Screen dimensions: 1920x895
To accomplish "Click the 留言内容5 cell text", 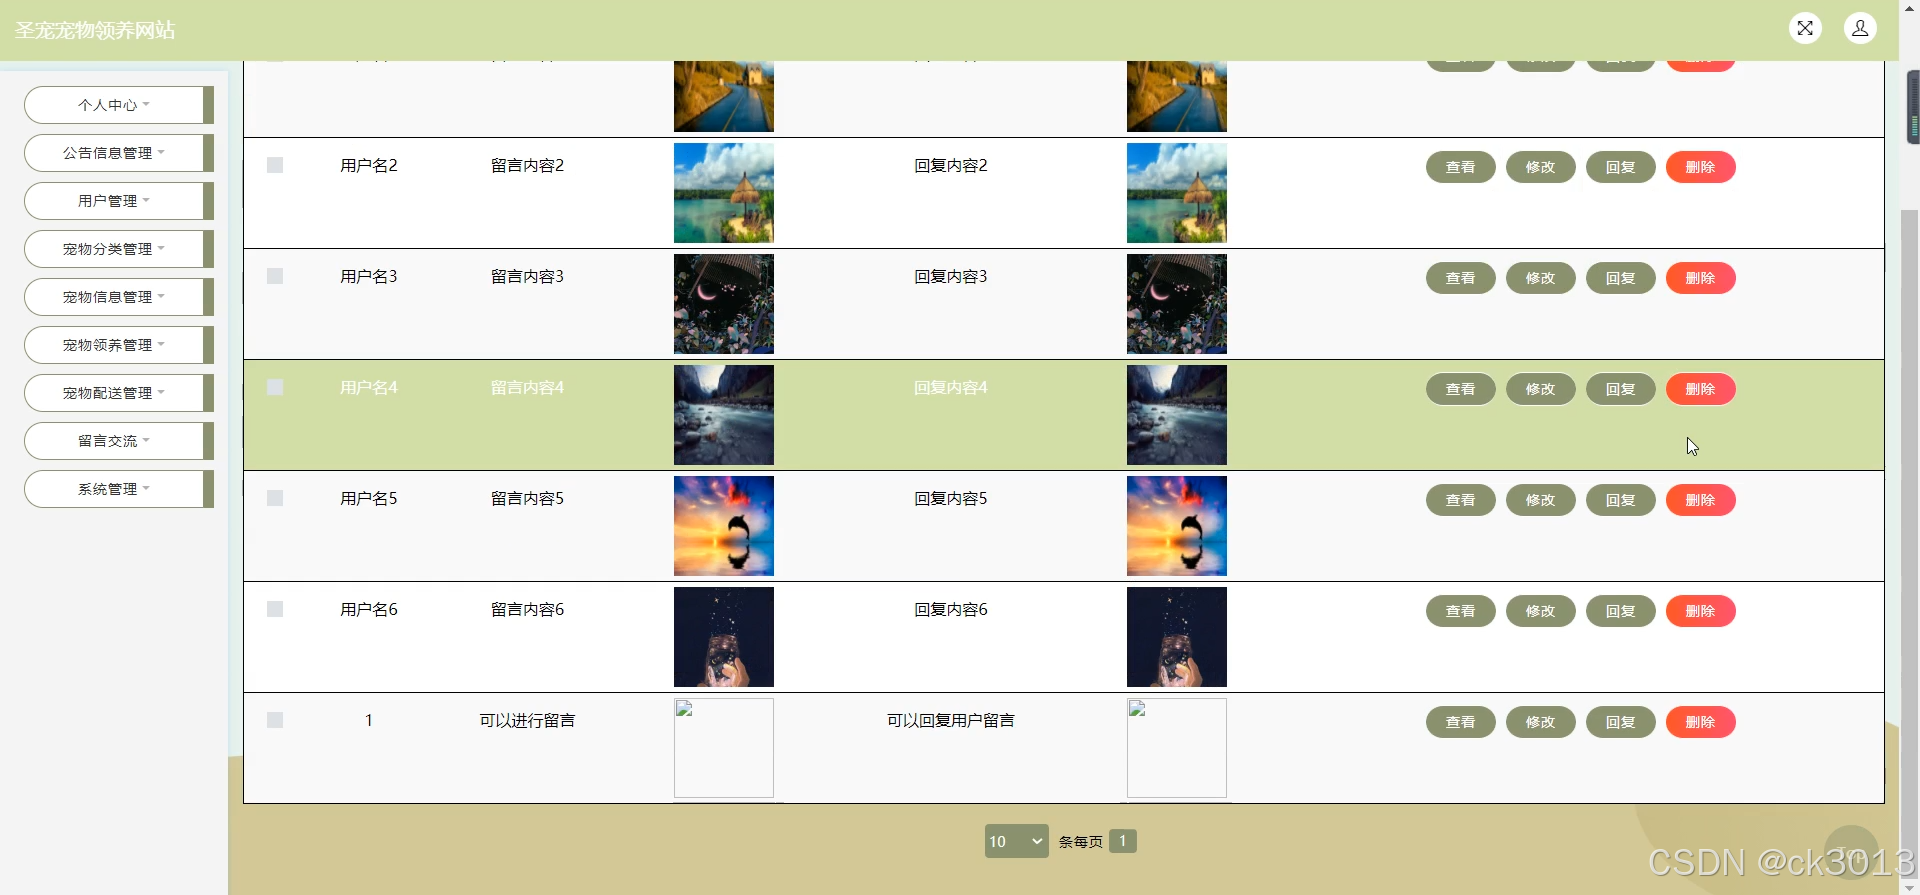I will (x=527, y=498).
